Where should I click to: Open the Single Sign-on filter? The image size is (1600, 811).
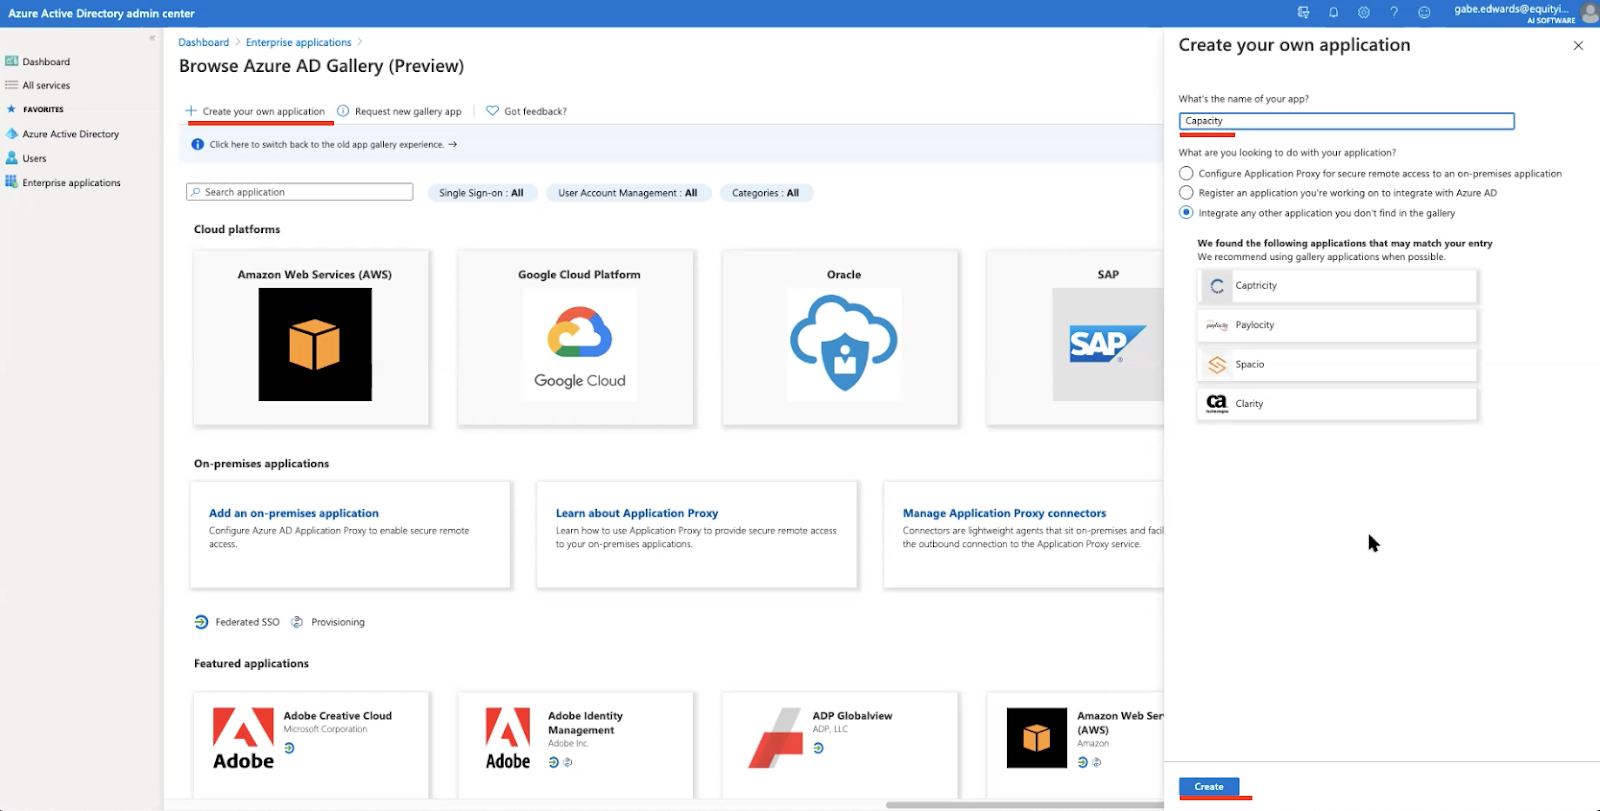481,193
